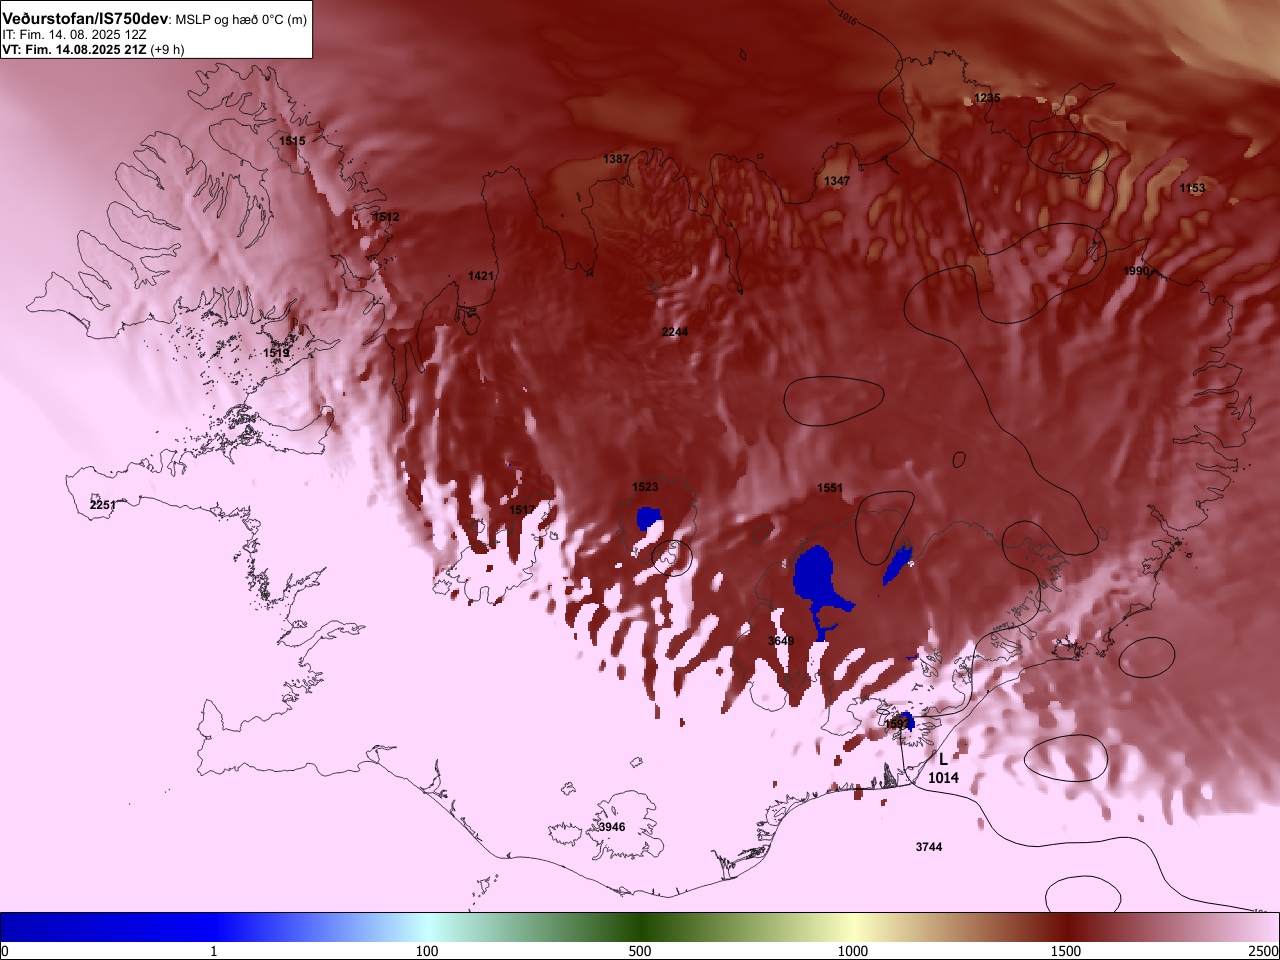
Task: Click the 1016 isobar label
Action: 848,18
